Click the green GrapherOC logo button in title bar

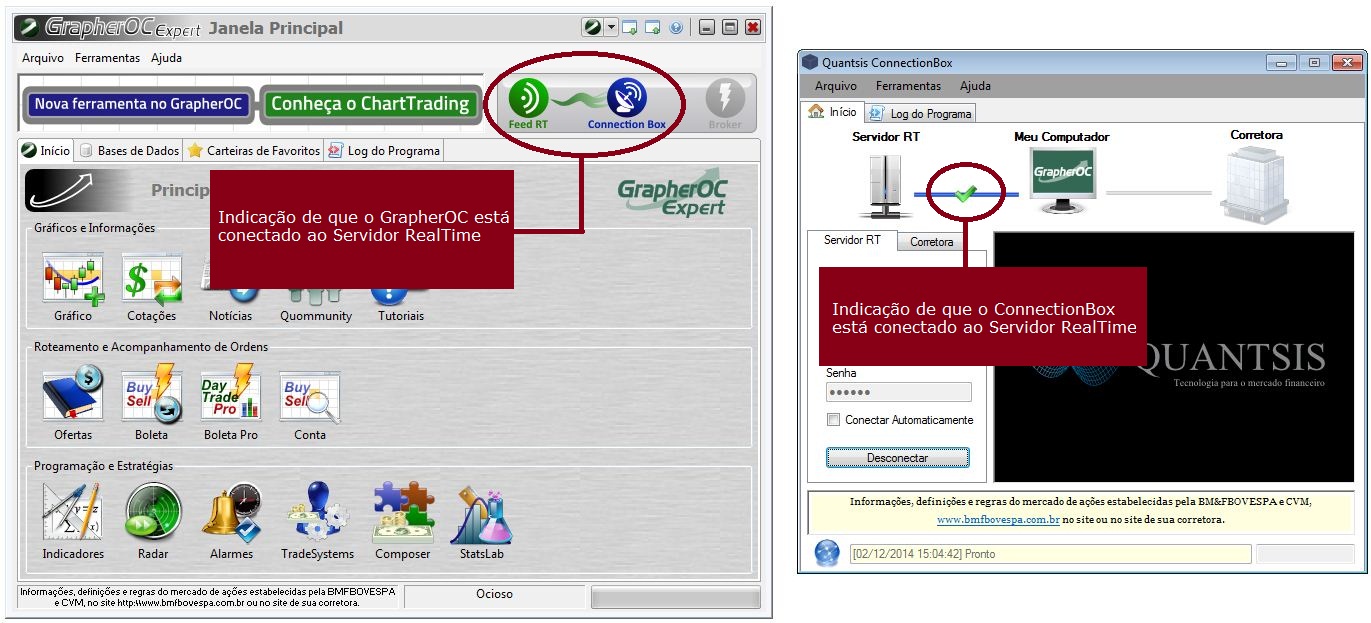pos(593,28)
